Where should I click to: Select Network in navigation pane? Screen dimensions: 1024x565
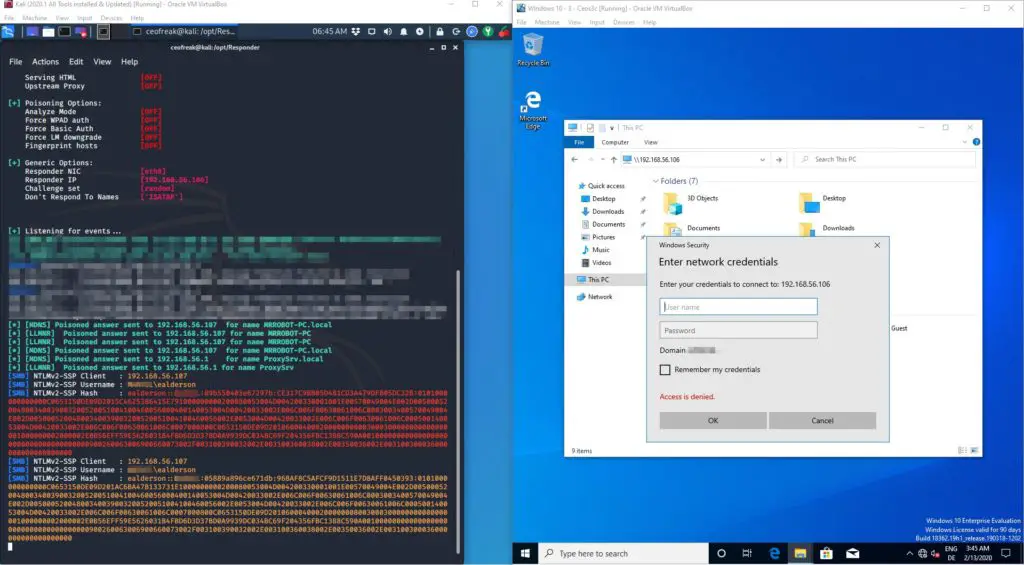coord(595,297)
